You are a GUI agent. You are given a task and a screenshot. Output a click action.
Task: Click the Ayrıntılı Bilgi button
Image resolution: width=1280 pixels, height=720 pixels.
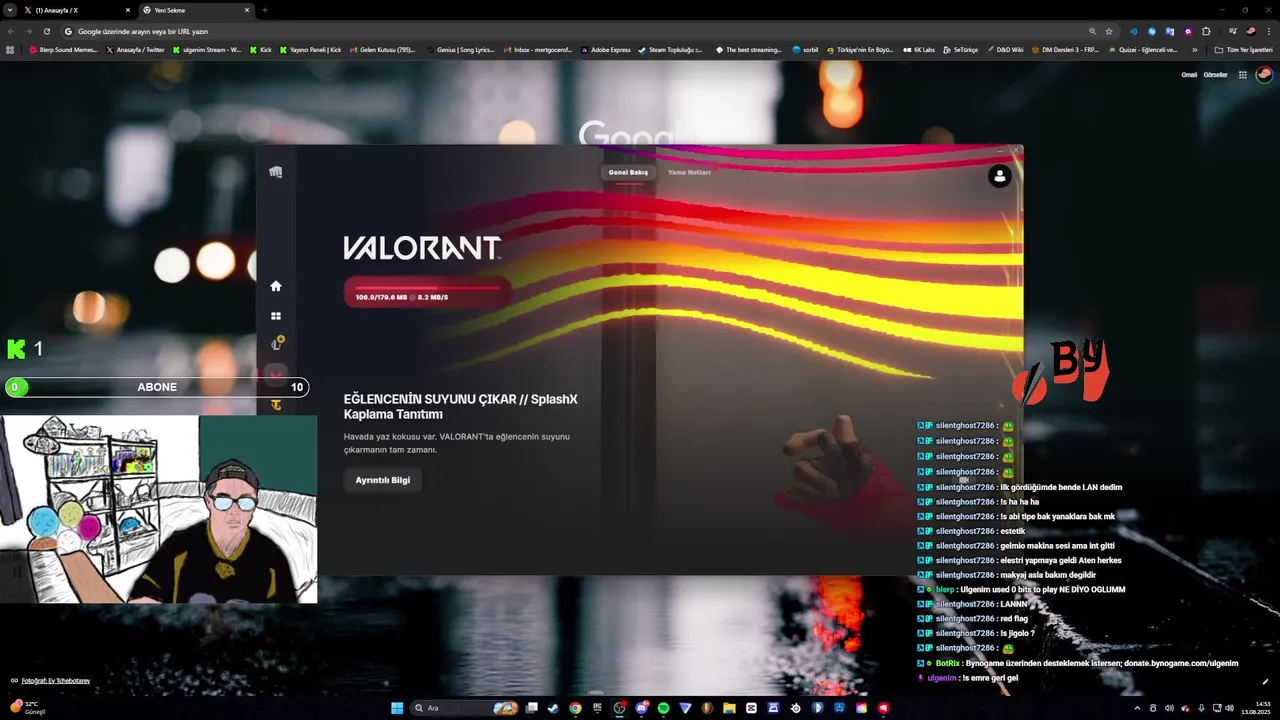[x=383, y=480]
